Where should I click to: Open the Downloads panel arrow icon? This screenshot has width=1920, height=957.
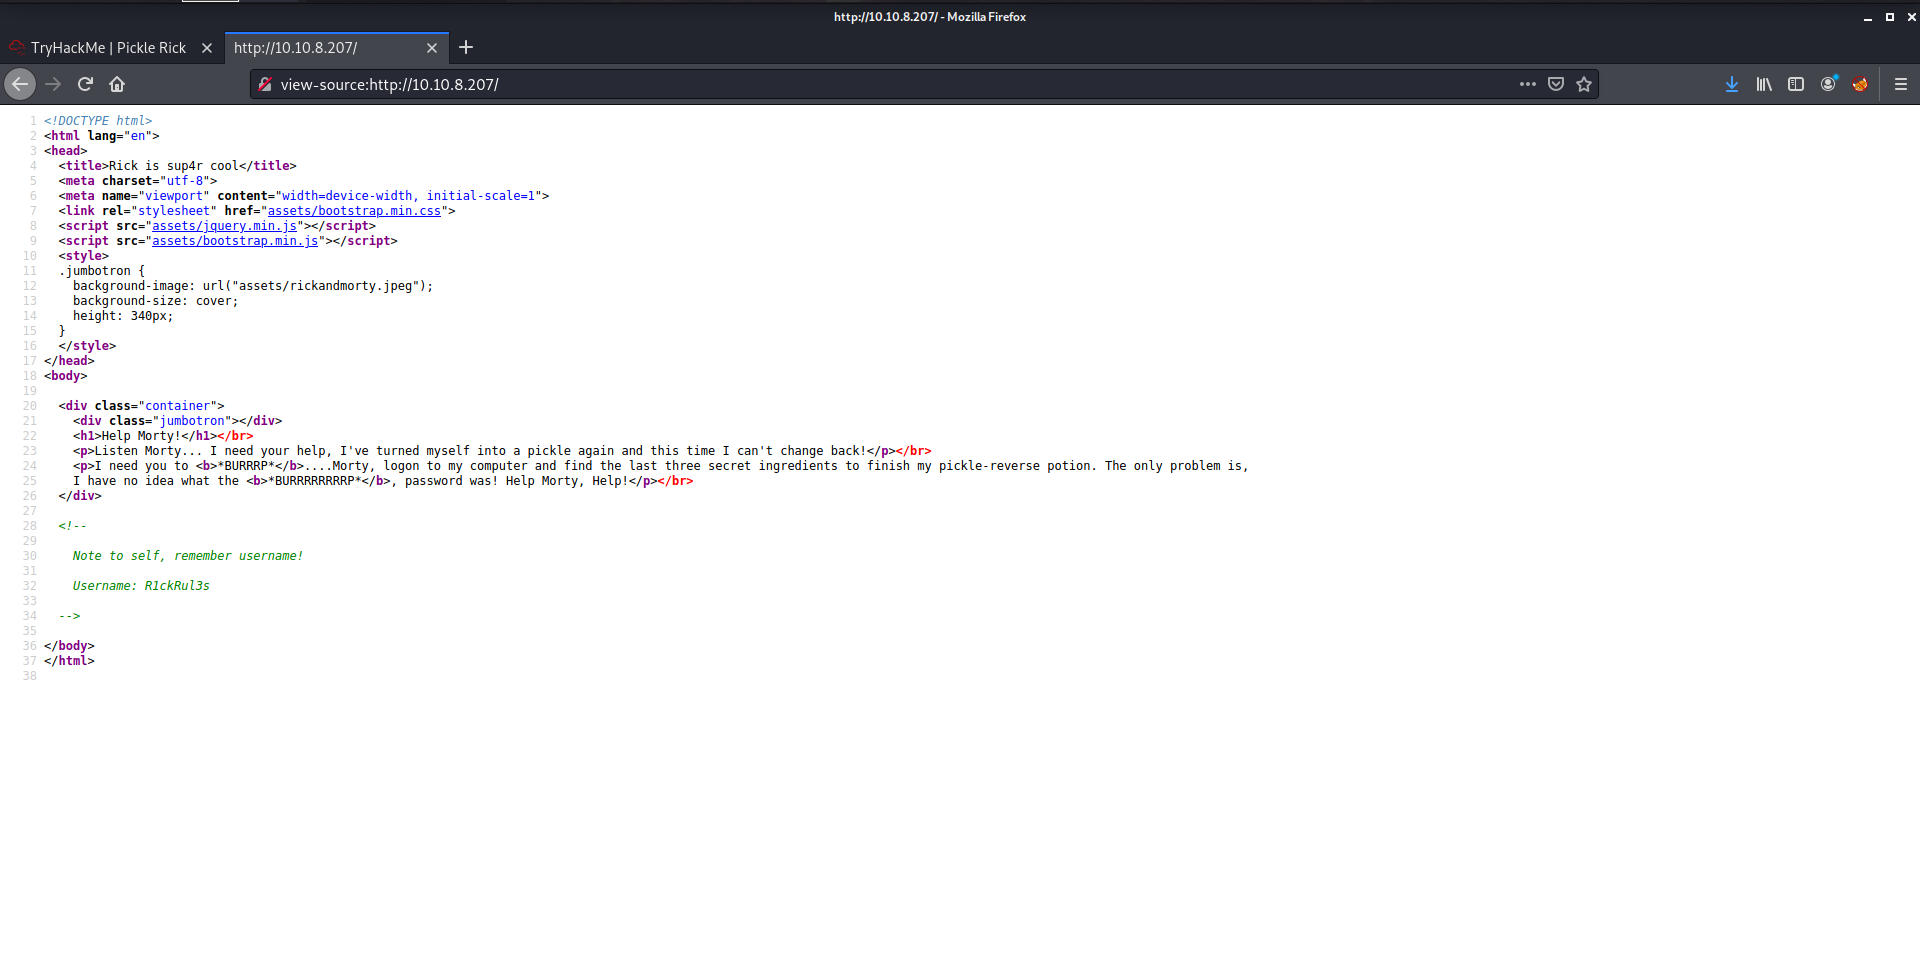pos(1732,84)
